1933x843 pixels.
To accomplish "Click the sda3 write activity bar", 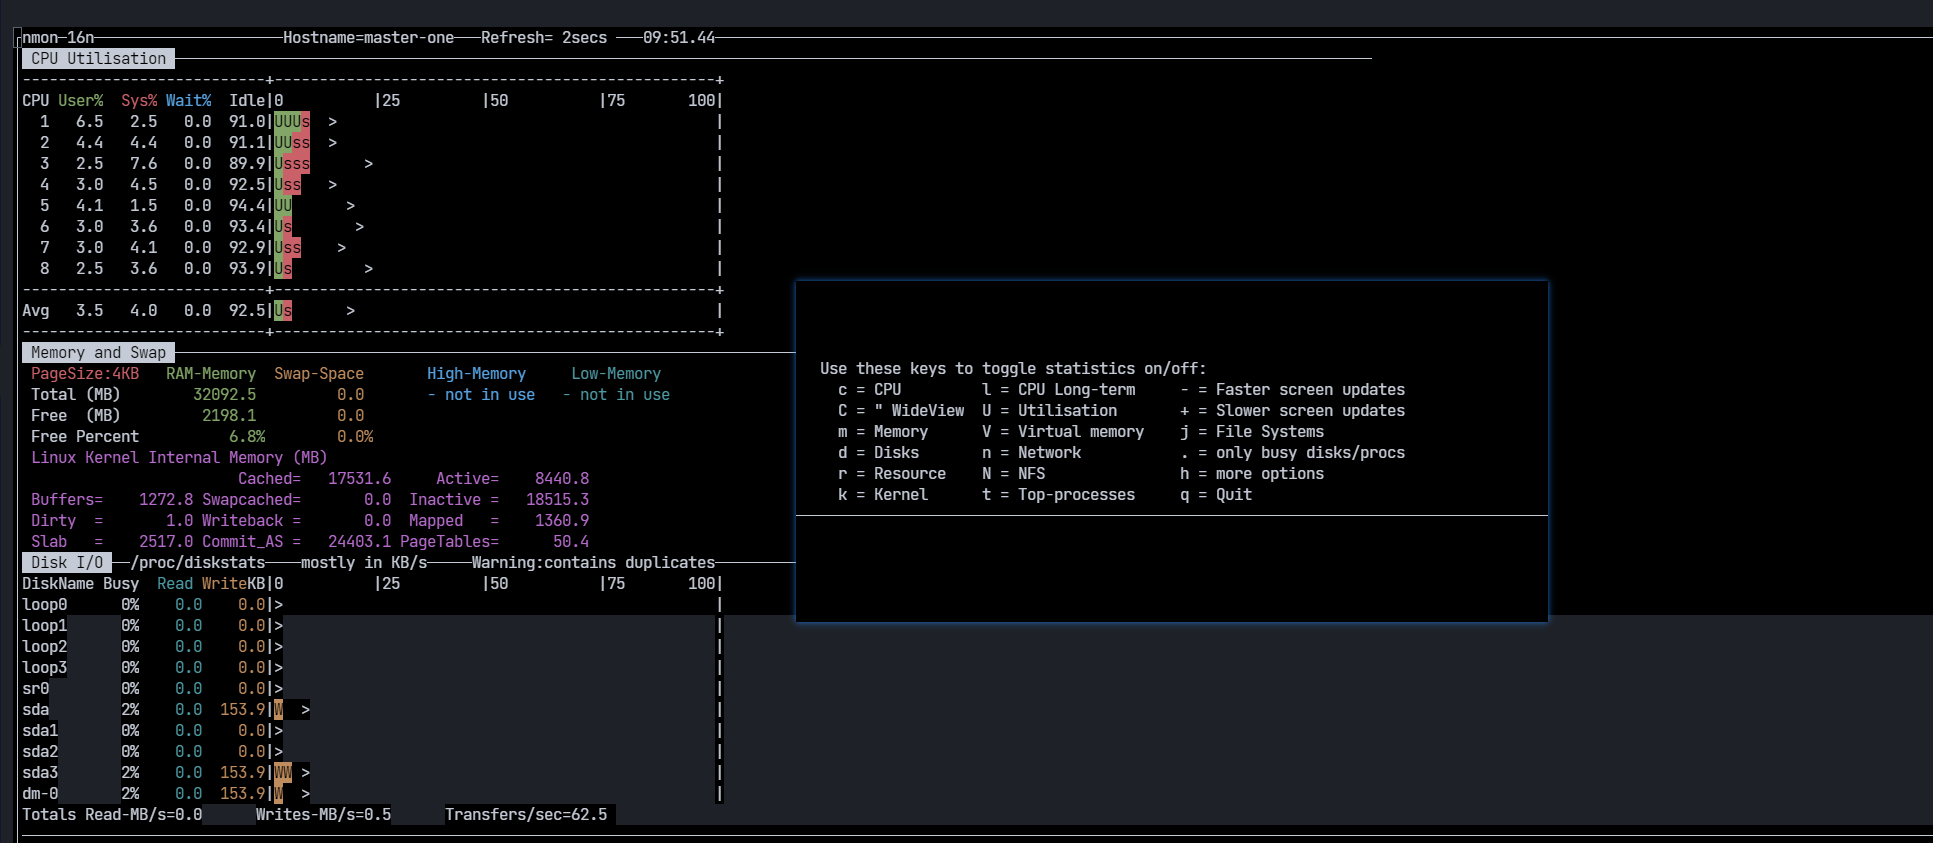I will [x=283, y=772].
